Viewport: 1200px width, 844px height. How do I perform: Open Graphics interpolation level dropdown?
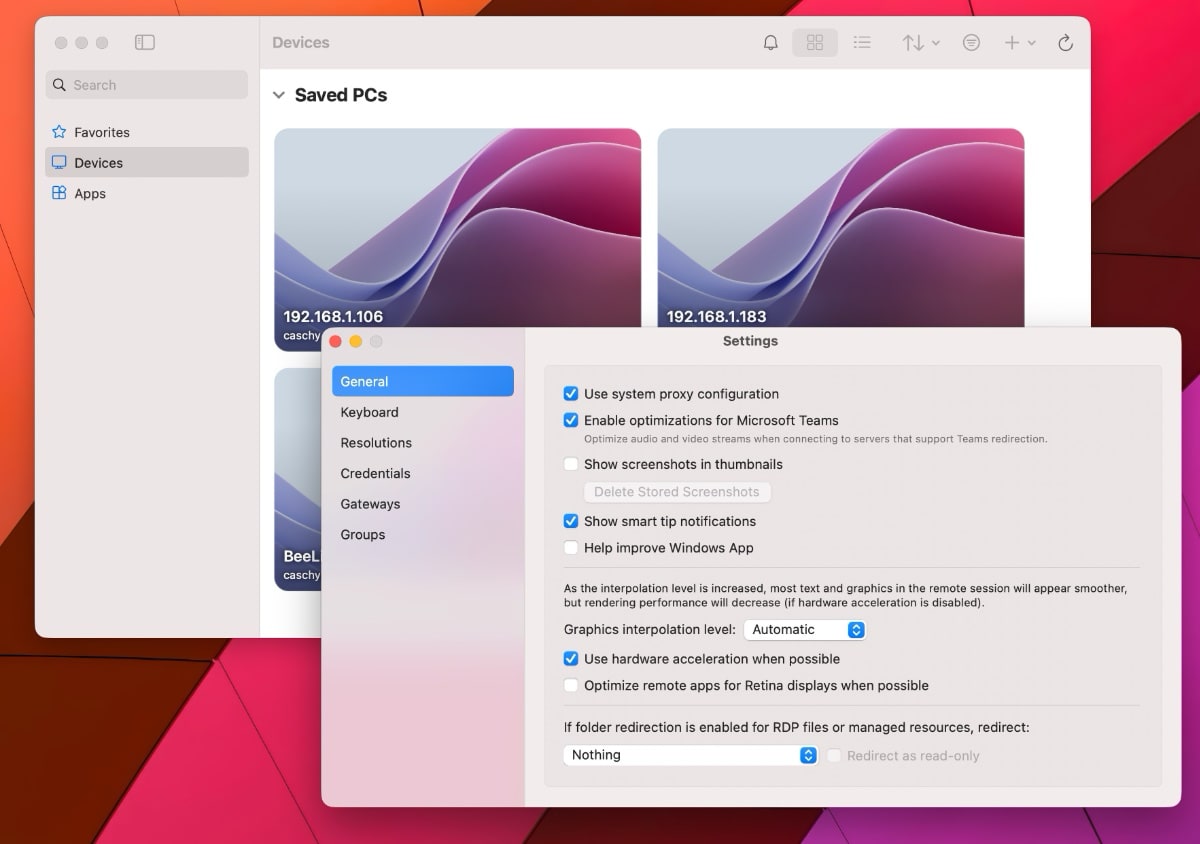804,630
